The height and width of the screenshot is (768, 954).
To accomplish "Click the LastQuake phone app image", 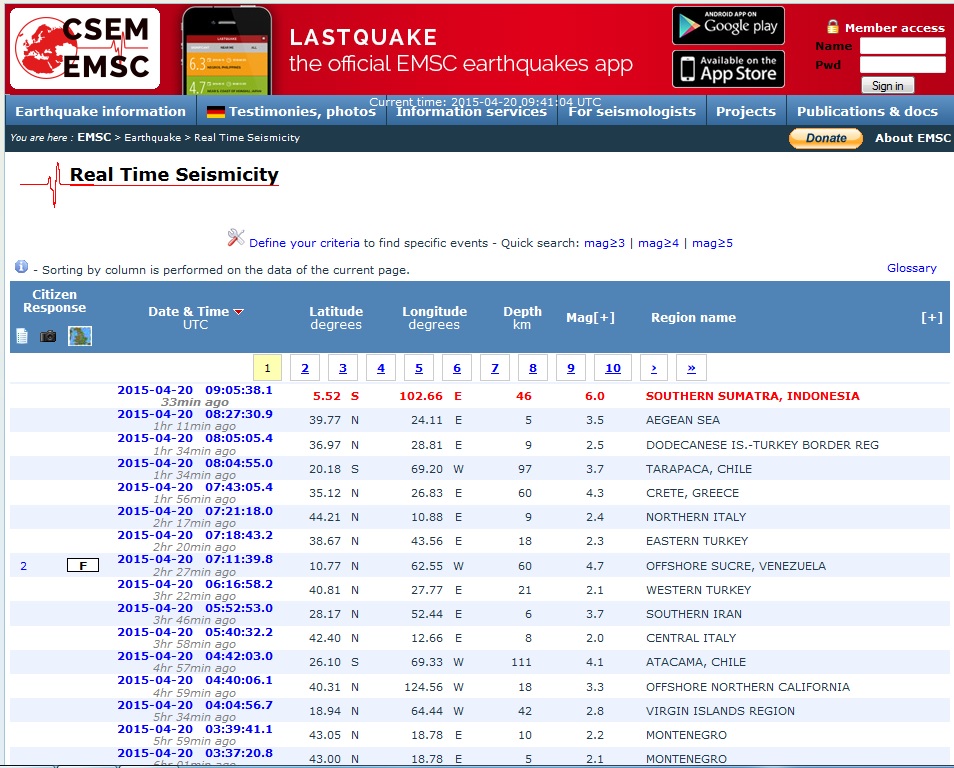I will point(227,51).
